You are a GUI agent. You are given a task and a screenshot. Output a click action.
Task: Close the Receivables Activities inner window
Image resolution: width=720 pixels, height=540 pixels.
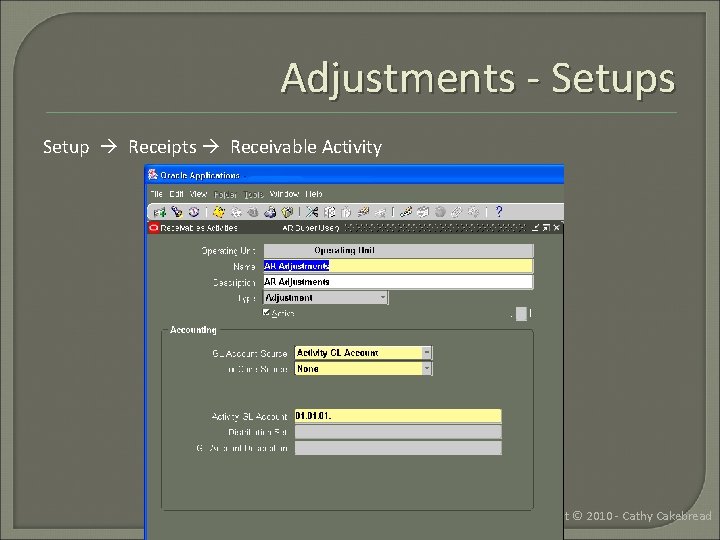click(x=557, y=228)
